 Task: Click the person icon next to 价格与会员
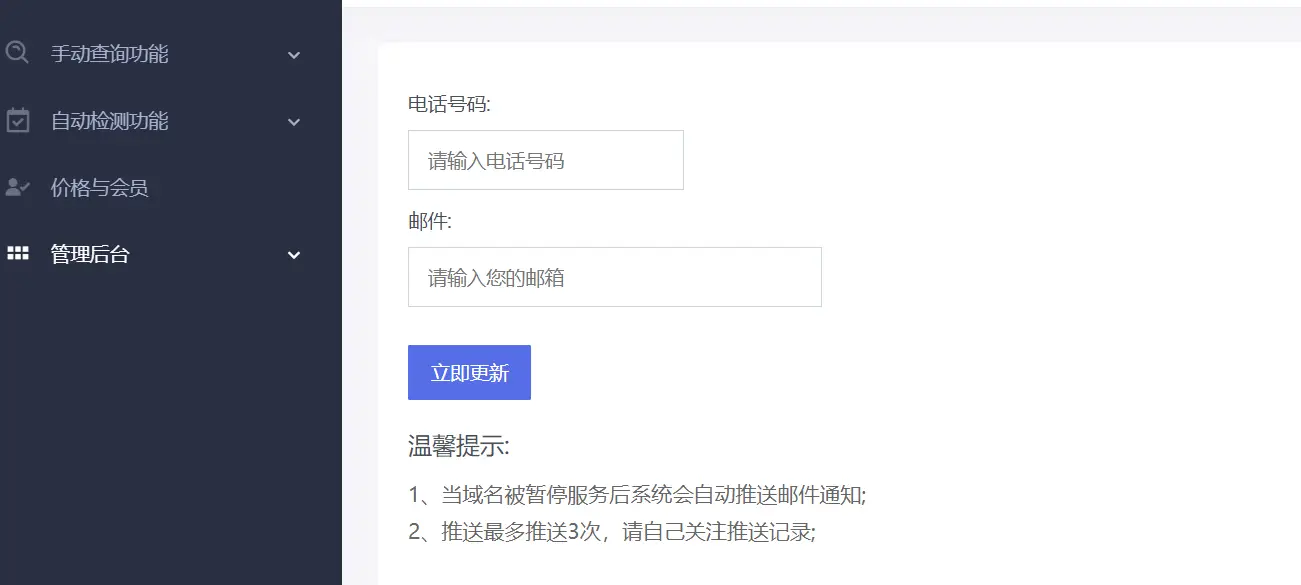pos(16,187)
